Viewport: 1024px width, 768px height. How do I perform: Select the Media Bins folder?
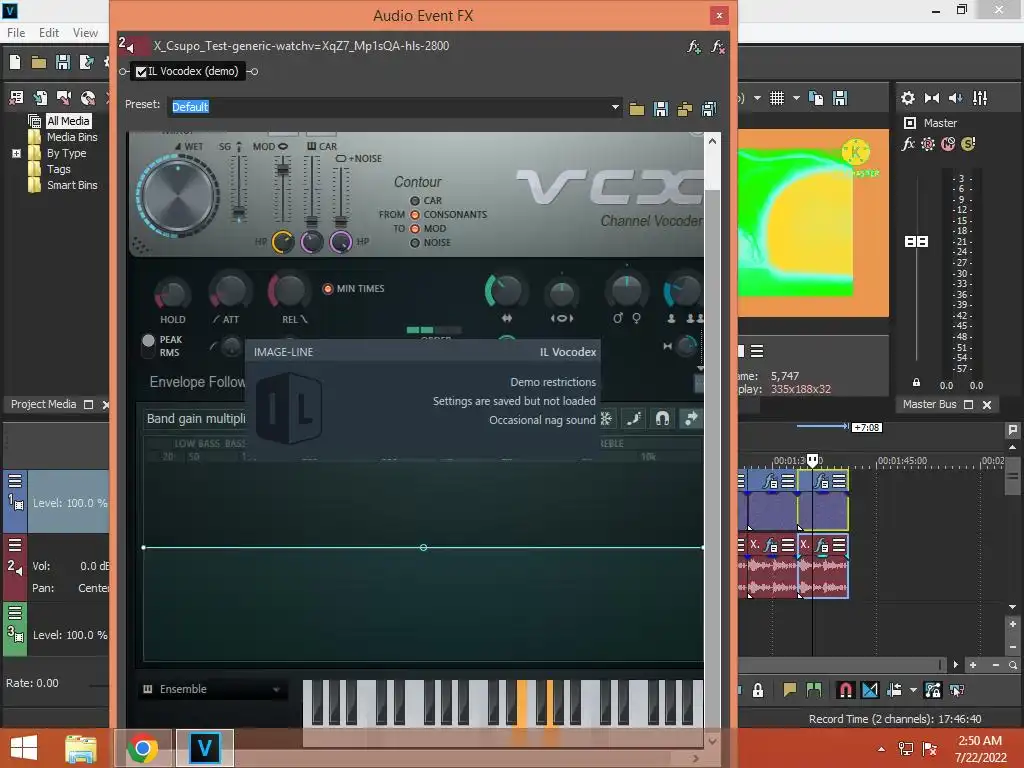pyautogui.click(x=72, y=137)
